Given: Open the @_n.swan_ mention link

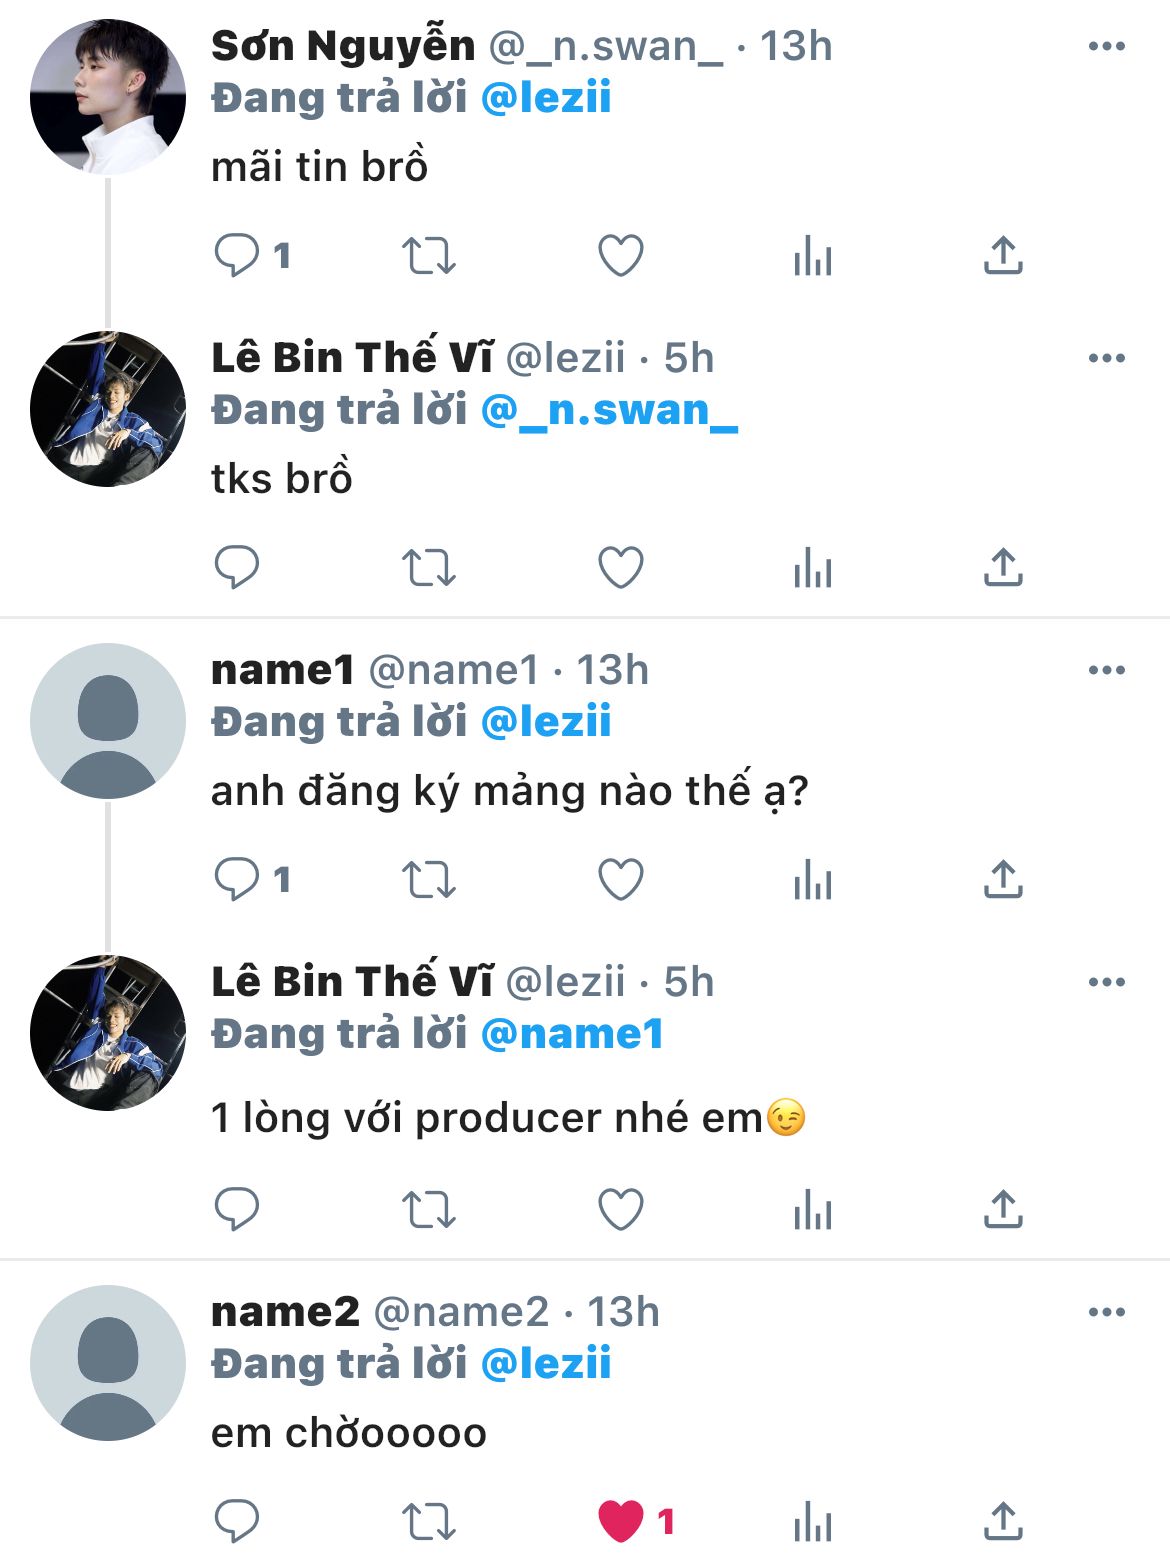Looking at the screenshot, I should point(609,410).
